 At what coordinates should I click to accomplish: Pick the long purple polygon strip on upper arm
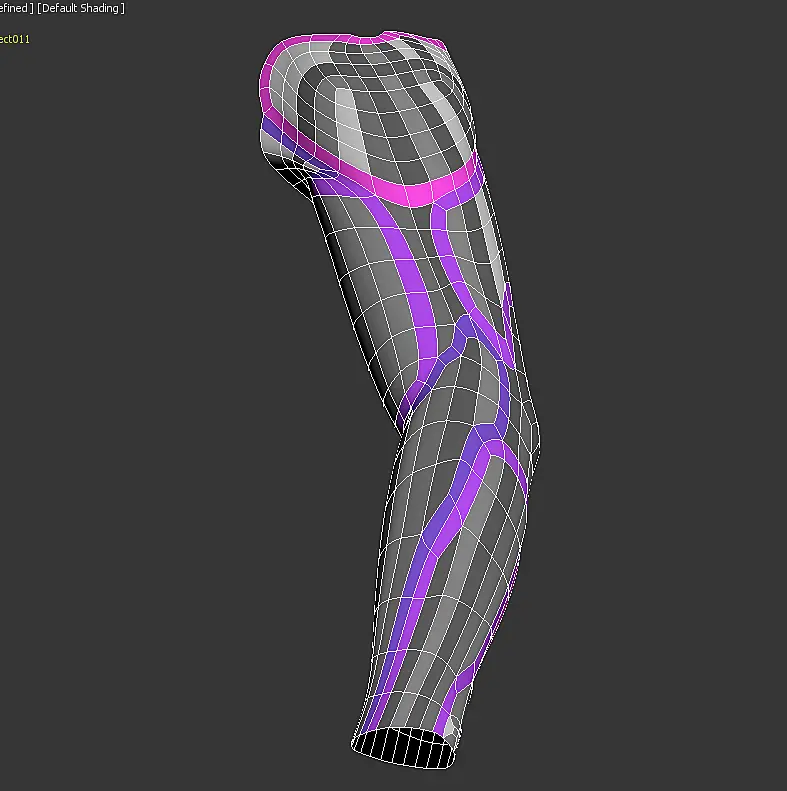[x=411, y=282]
